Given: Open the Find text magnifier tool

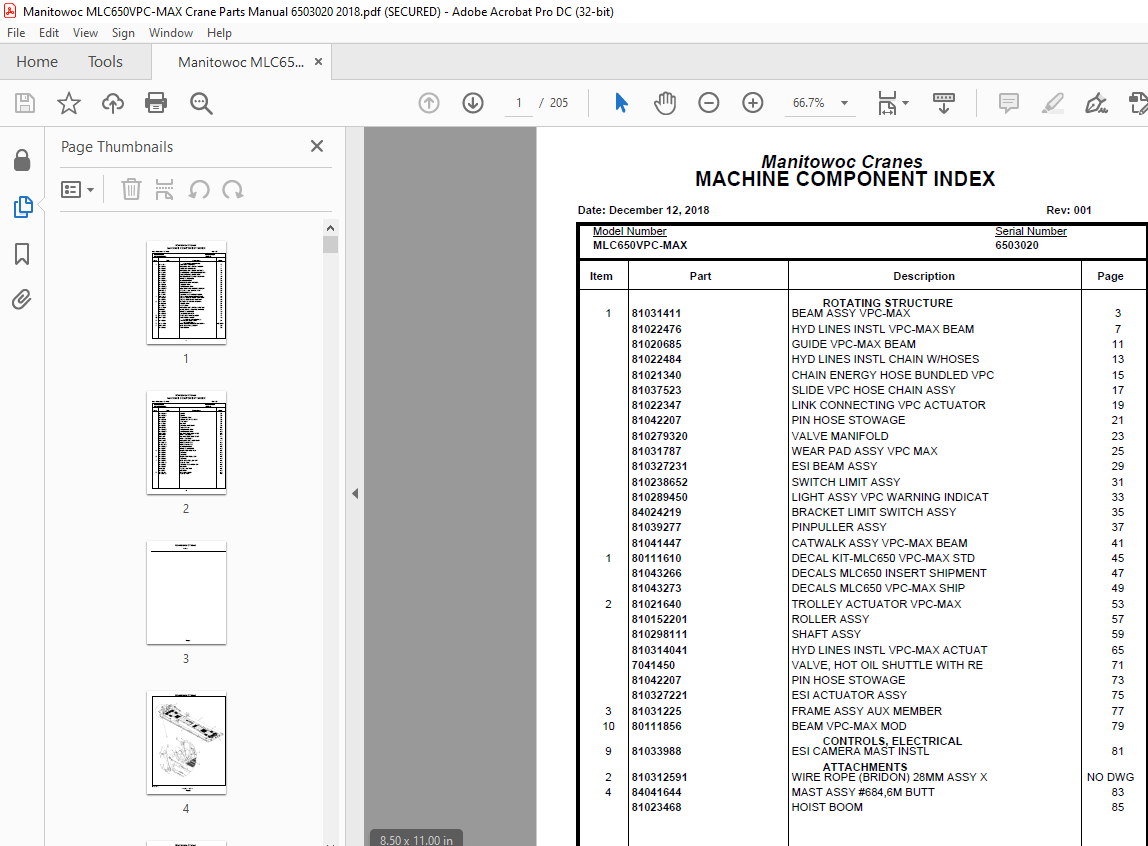Looking at the screenshot, I should [x=201, y=103].
